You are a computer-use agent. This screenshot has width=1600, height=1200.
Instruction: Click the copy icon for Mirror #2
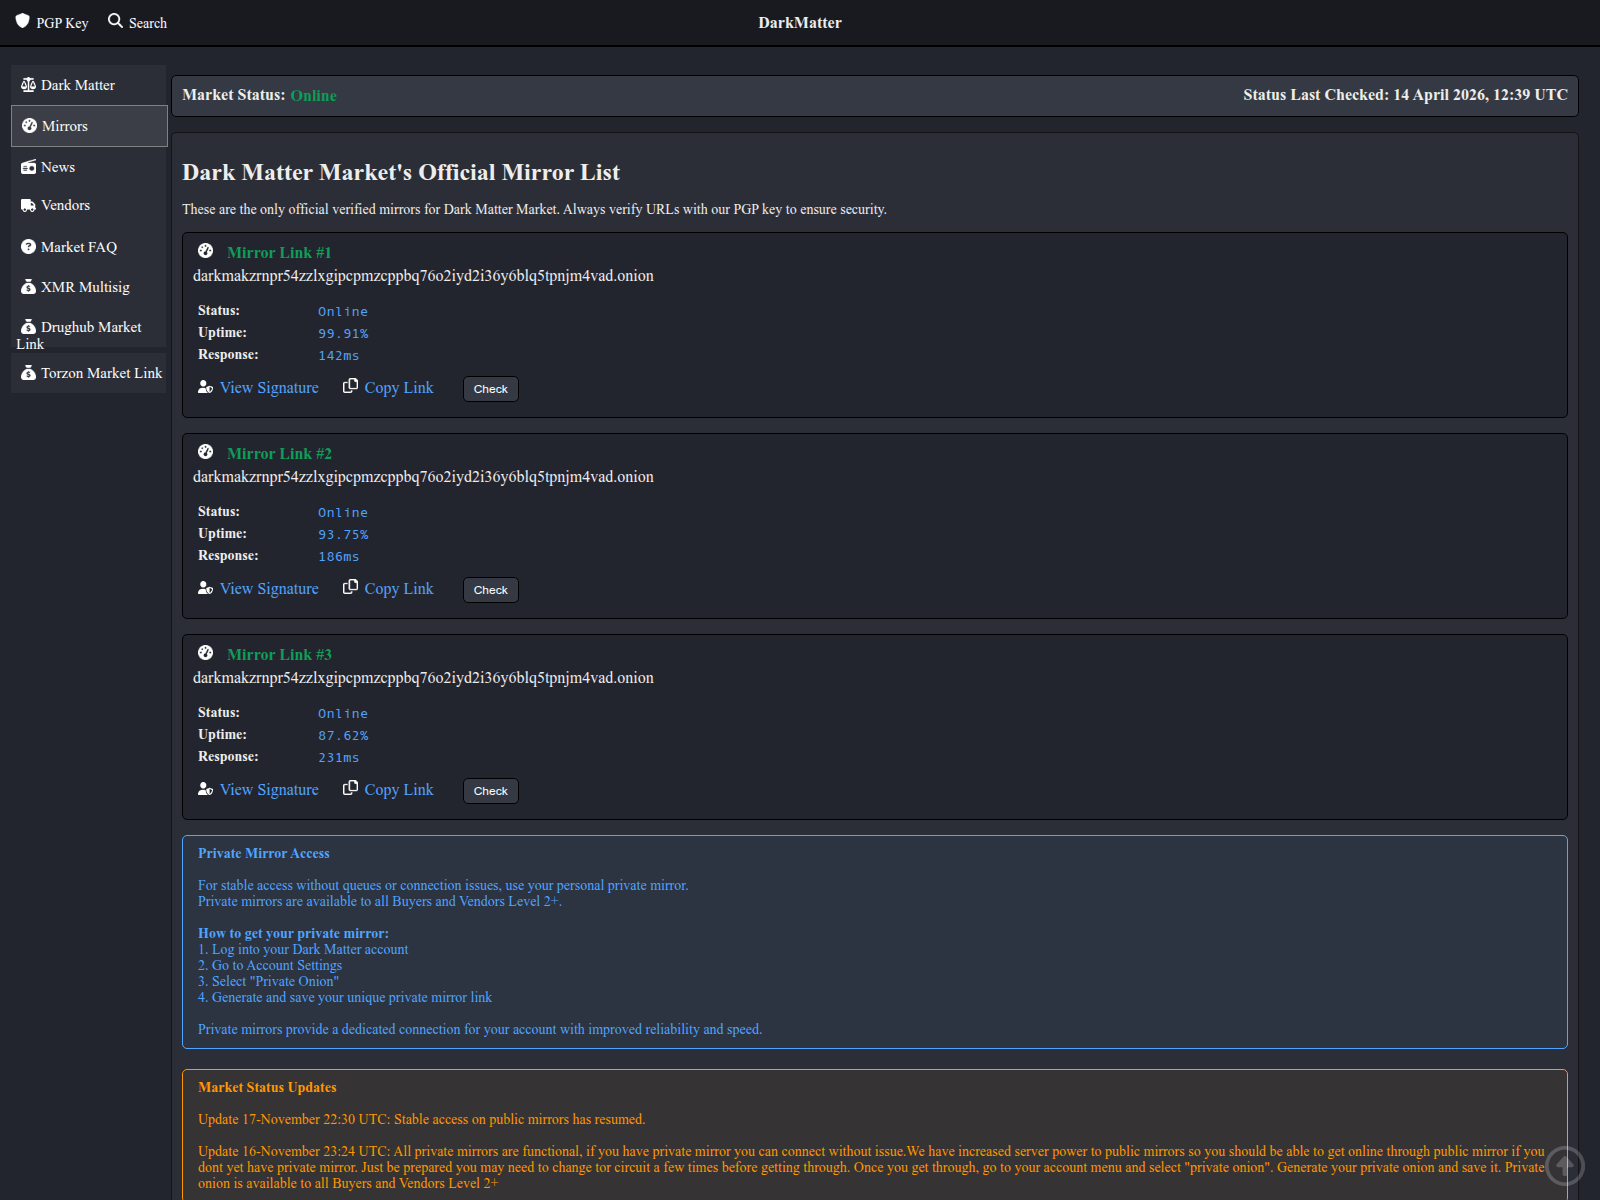350,587
